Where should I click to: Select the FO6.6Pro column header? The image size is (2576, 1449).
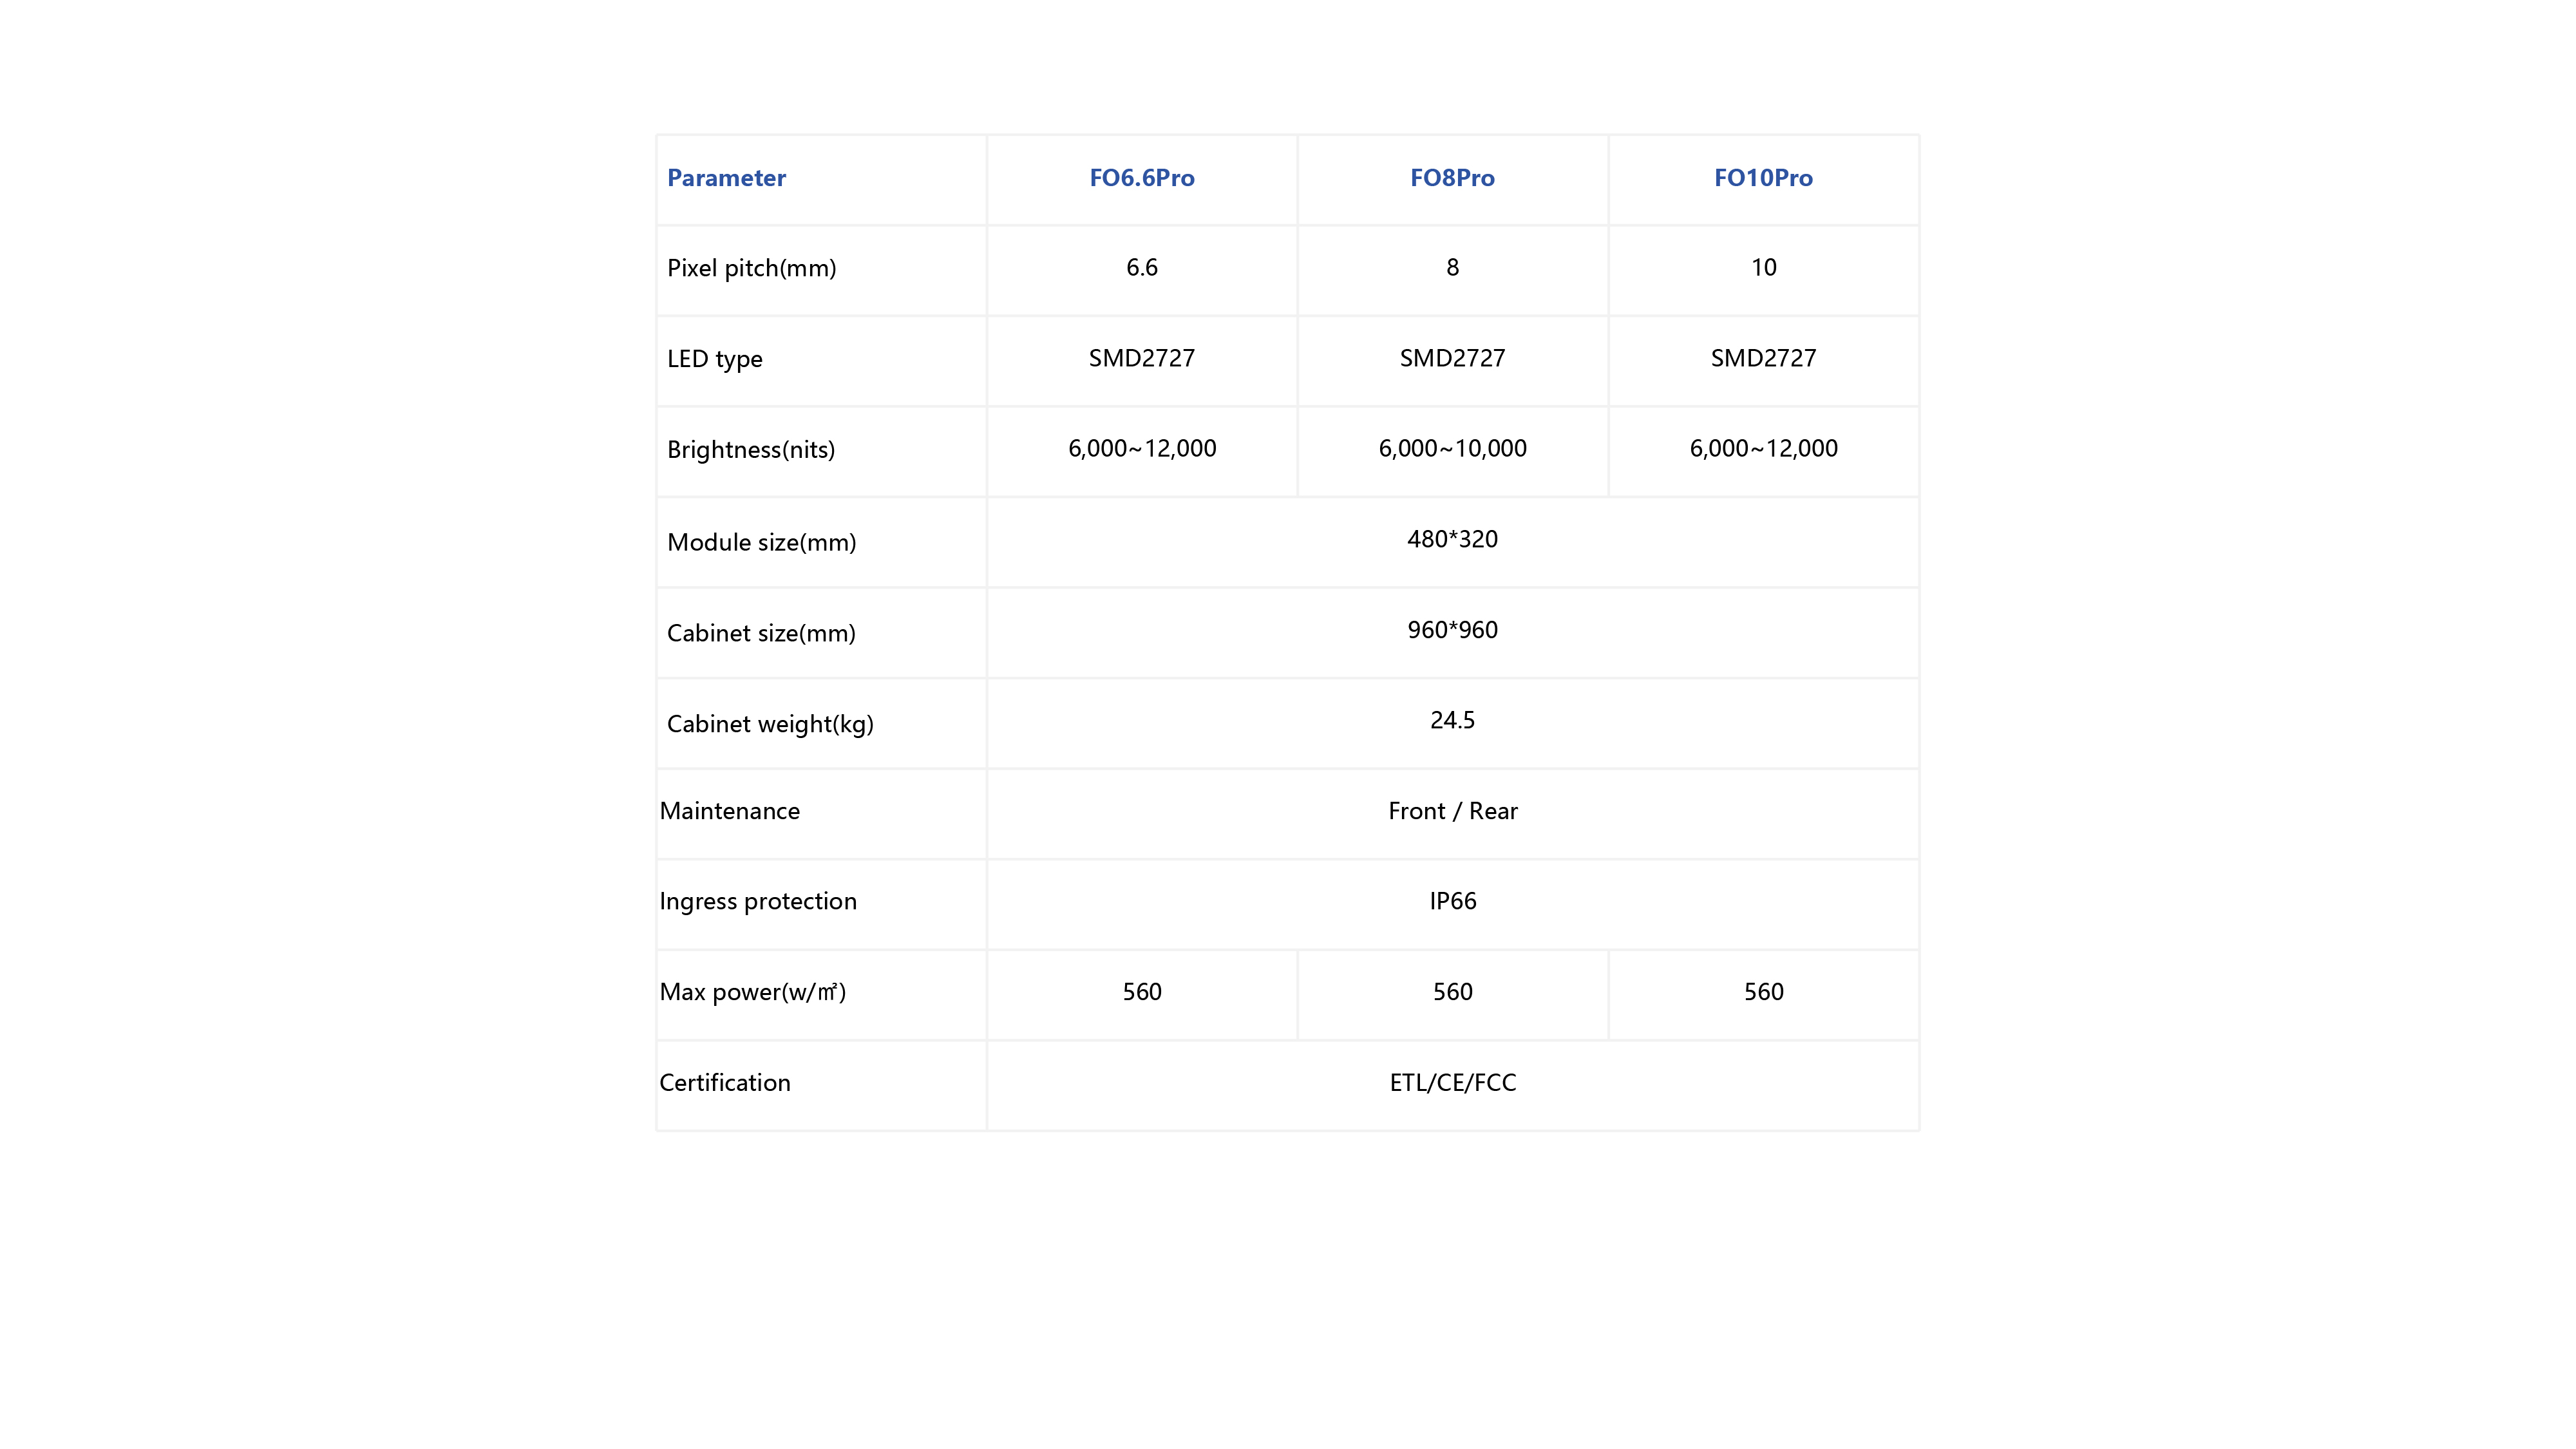pyautogui.click(x=1141, y=178)
